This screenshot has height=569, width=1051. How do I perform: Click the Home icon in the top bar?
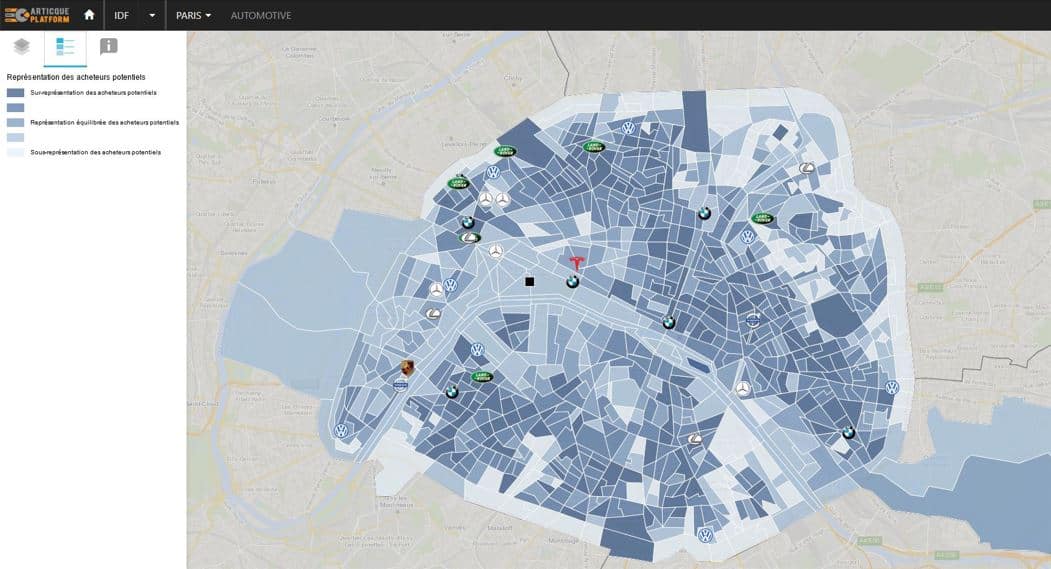[x=89, y=15]
